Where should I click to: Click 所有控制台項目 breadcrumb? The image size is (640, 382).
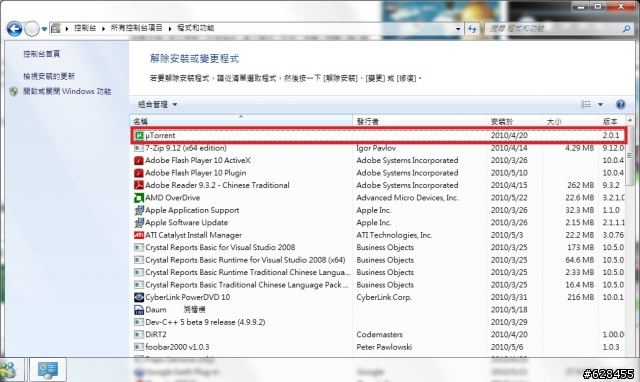(136, 28)
